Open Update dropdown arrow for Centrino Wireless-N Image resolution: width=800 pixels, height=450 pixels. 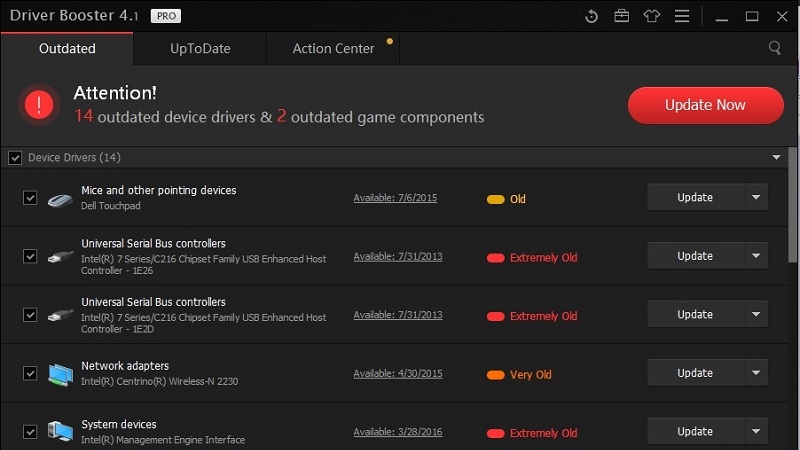pos(756,373)
